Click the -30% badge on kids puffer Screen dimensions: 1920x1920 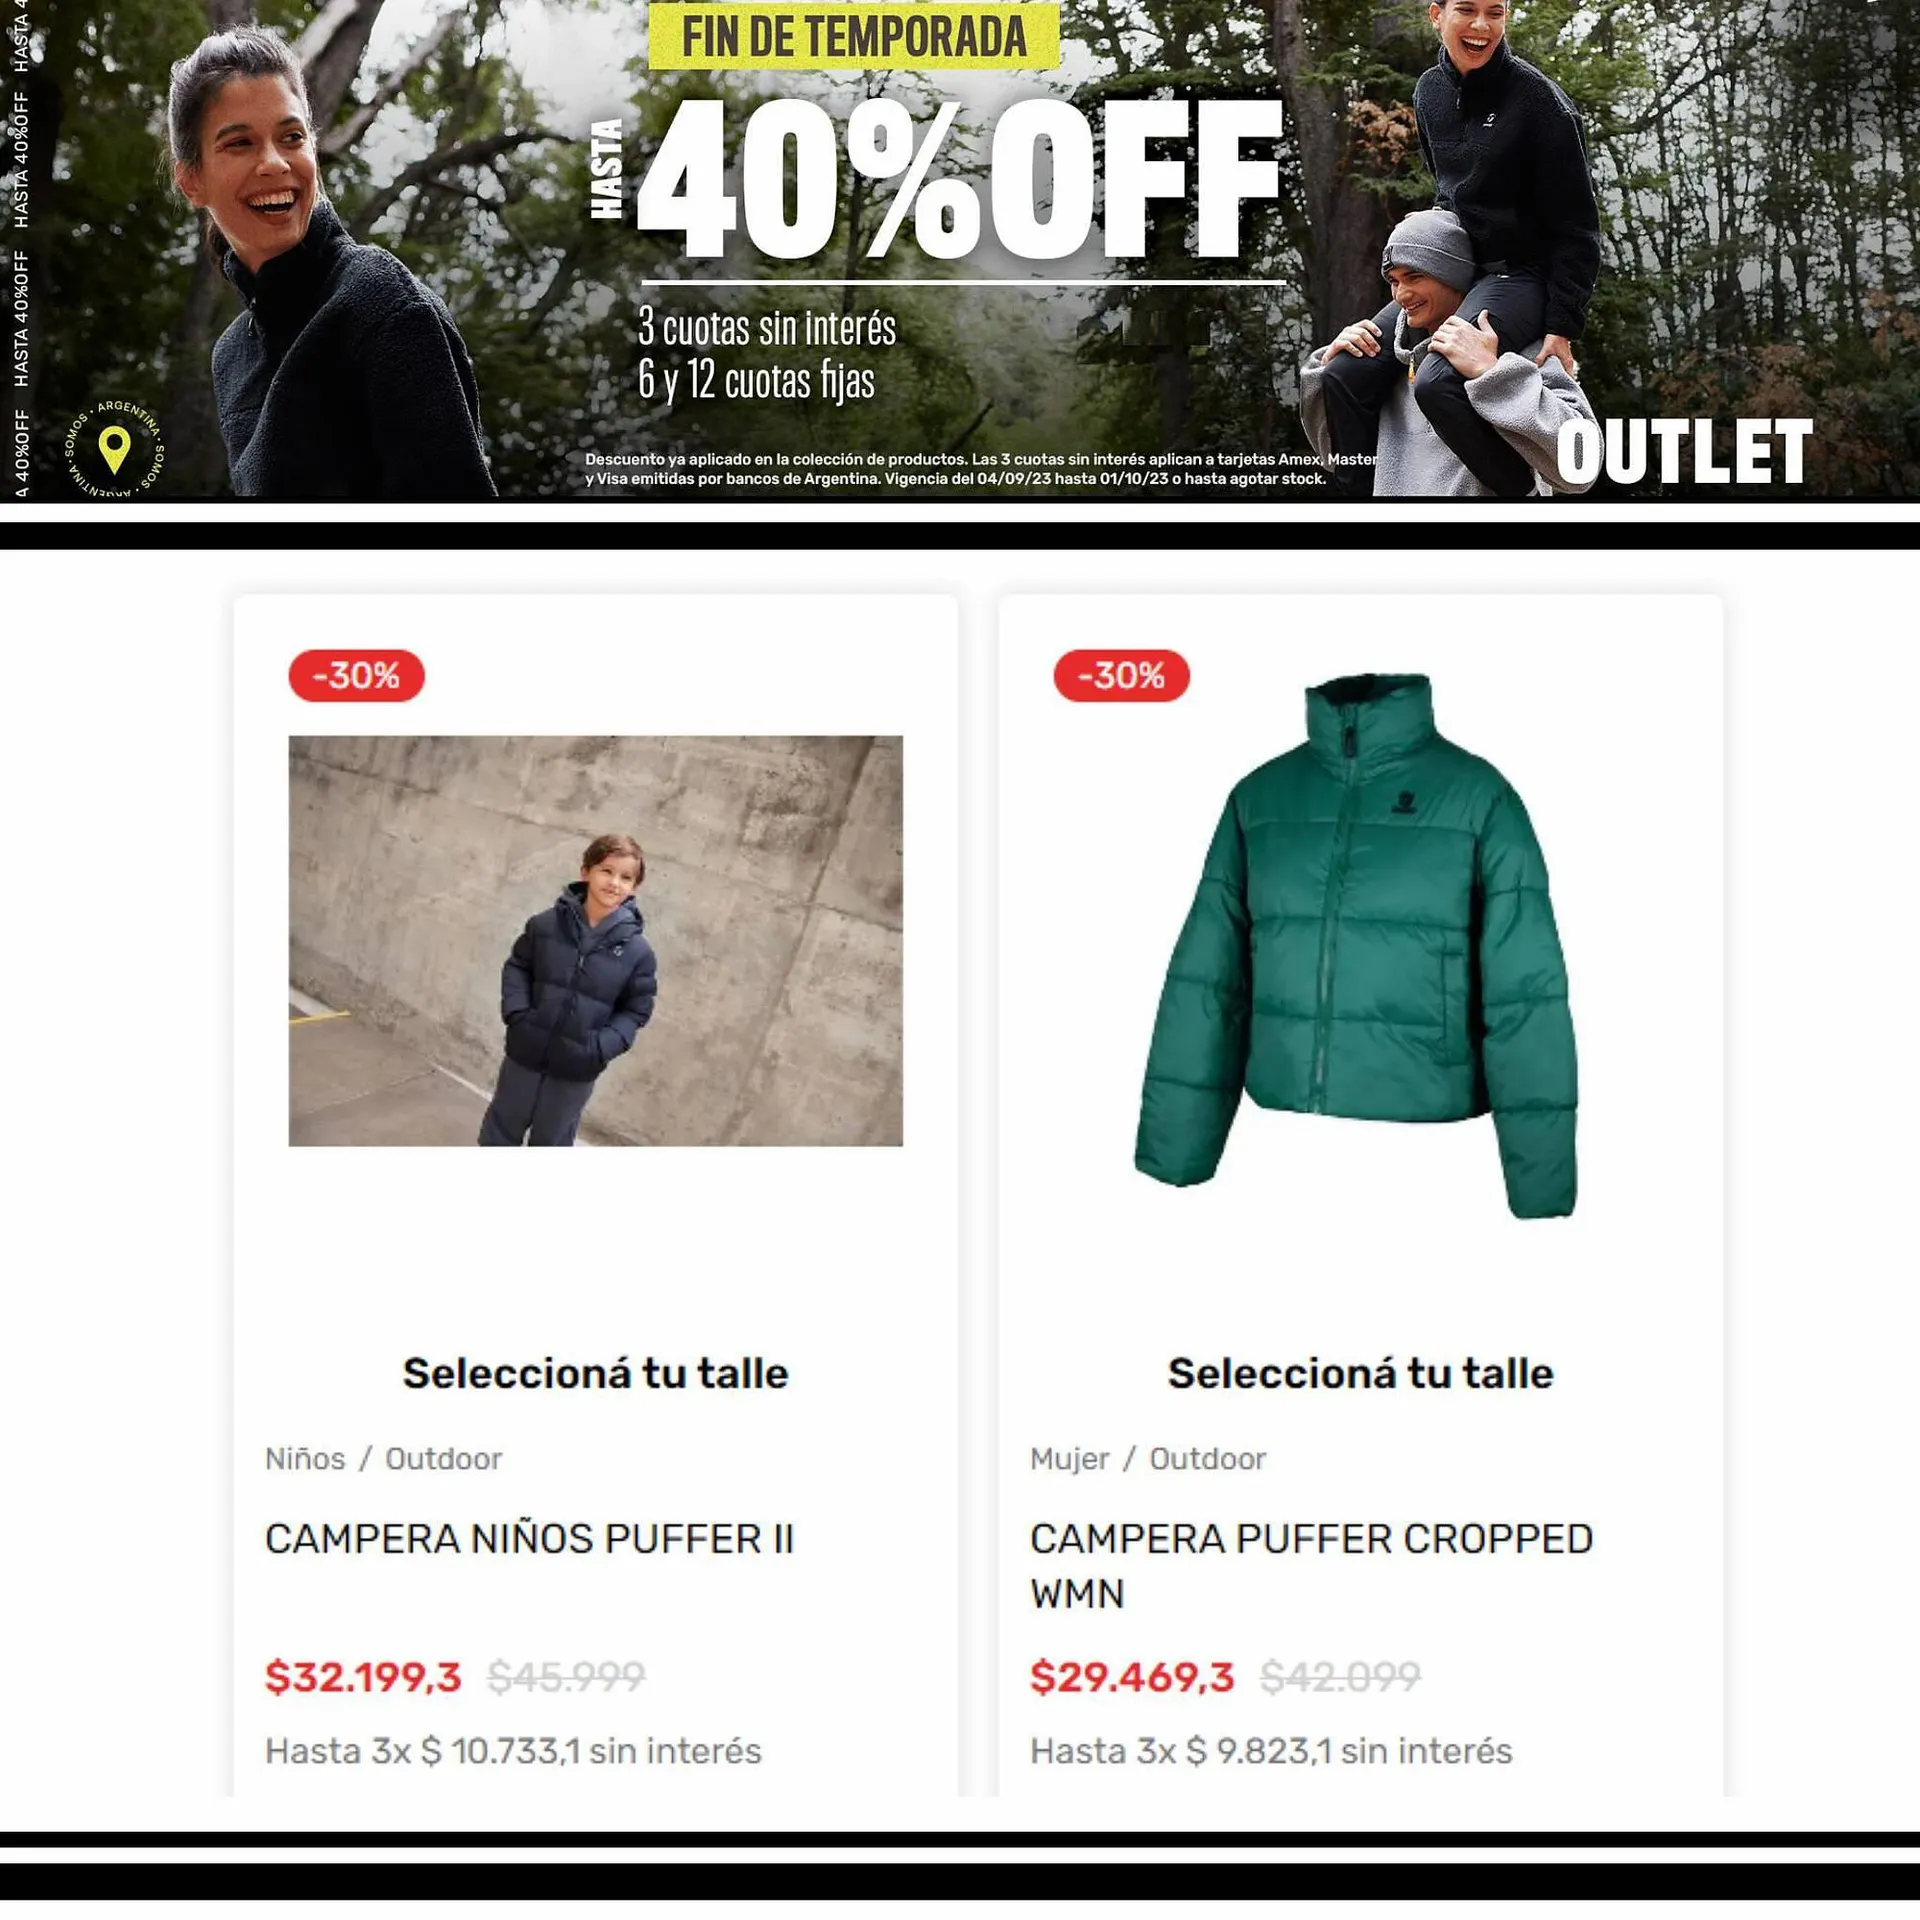[356, 675]
